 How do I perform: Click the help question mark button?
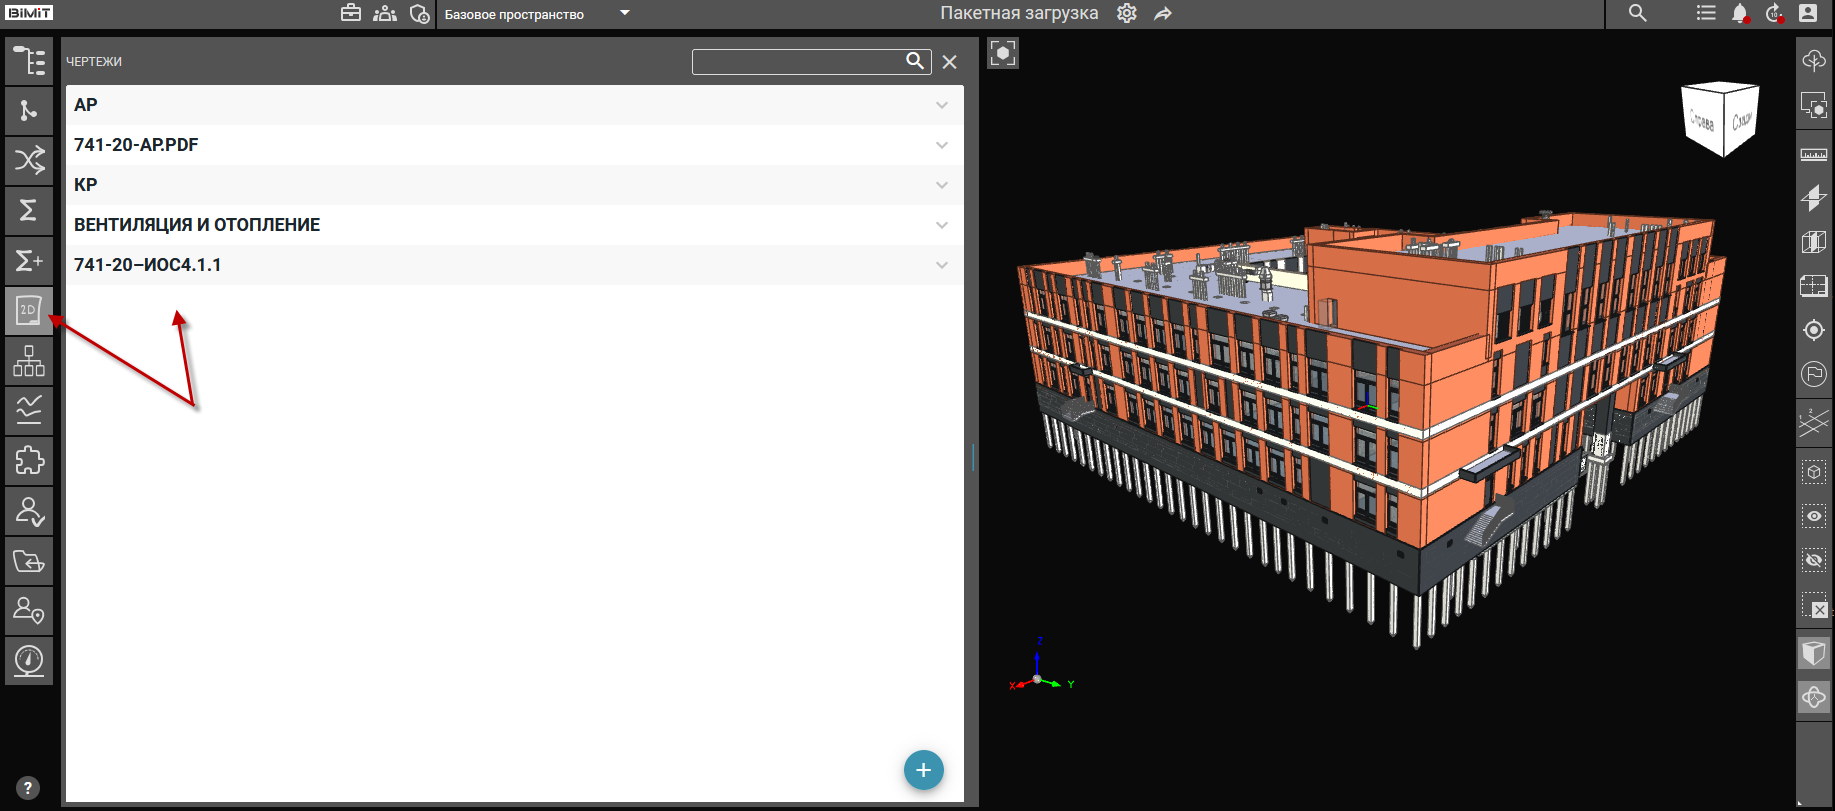tap(28, 788)
